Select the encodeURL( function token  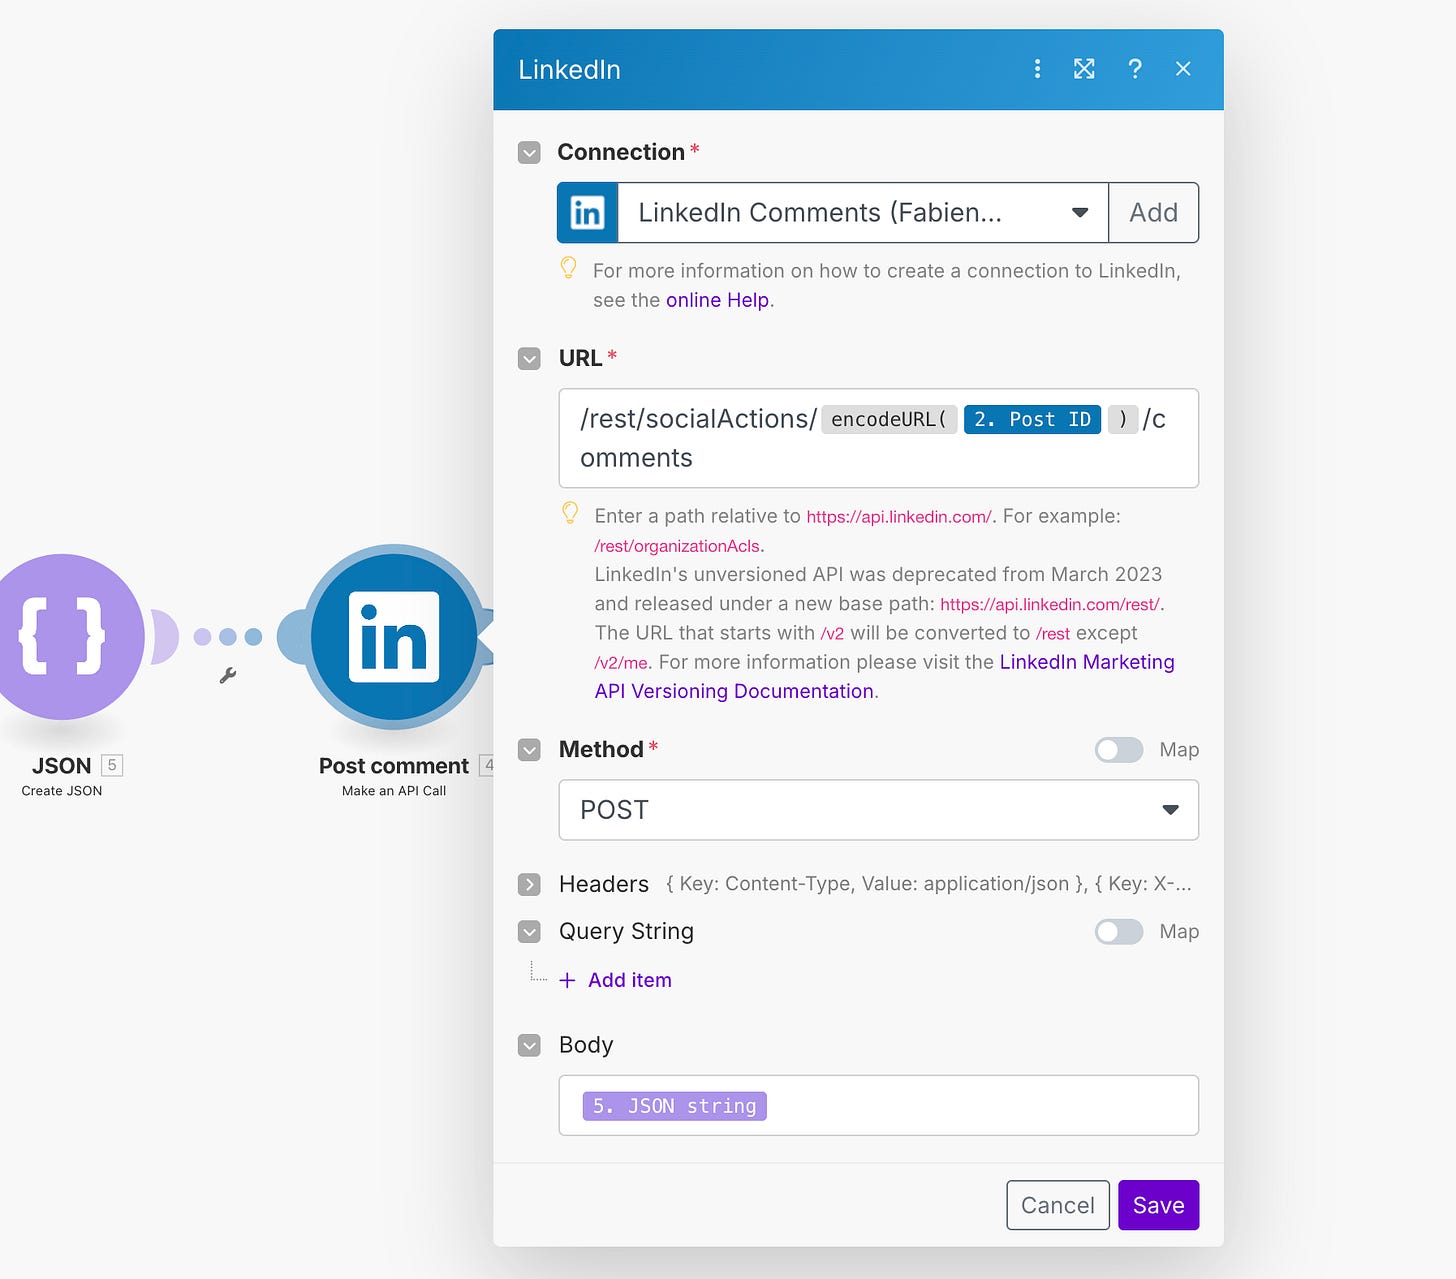click(889, 419)
